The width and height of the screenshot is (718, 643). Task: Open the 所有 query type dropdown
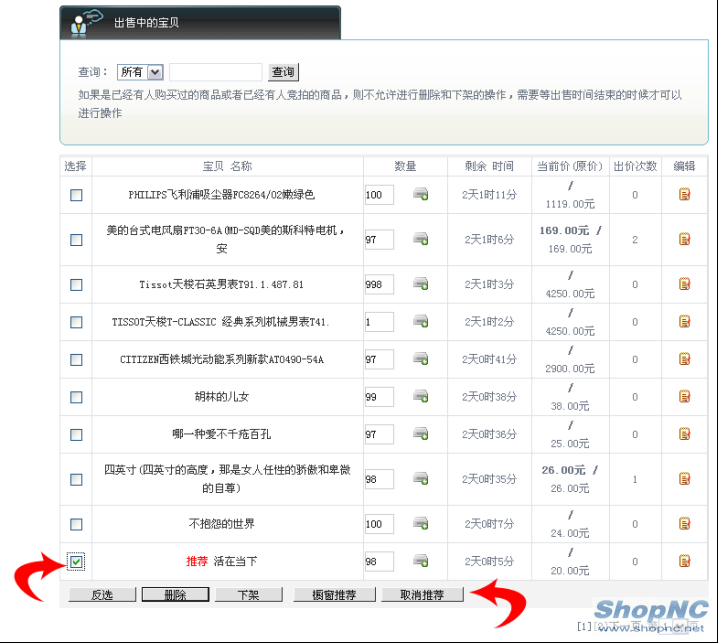140,72
